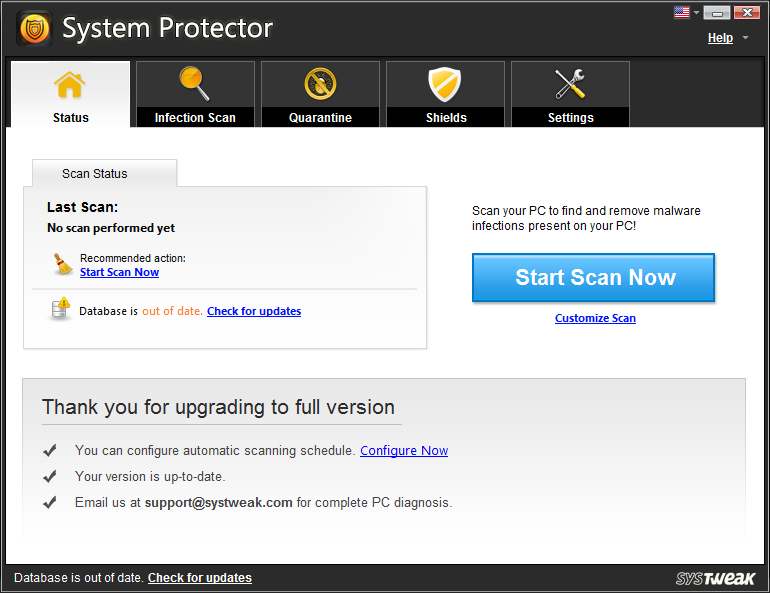
Task: Click the Quarantine bug icon
Action: pyautogui.click(x=320, y=84)
